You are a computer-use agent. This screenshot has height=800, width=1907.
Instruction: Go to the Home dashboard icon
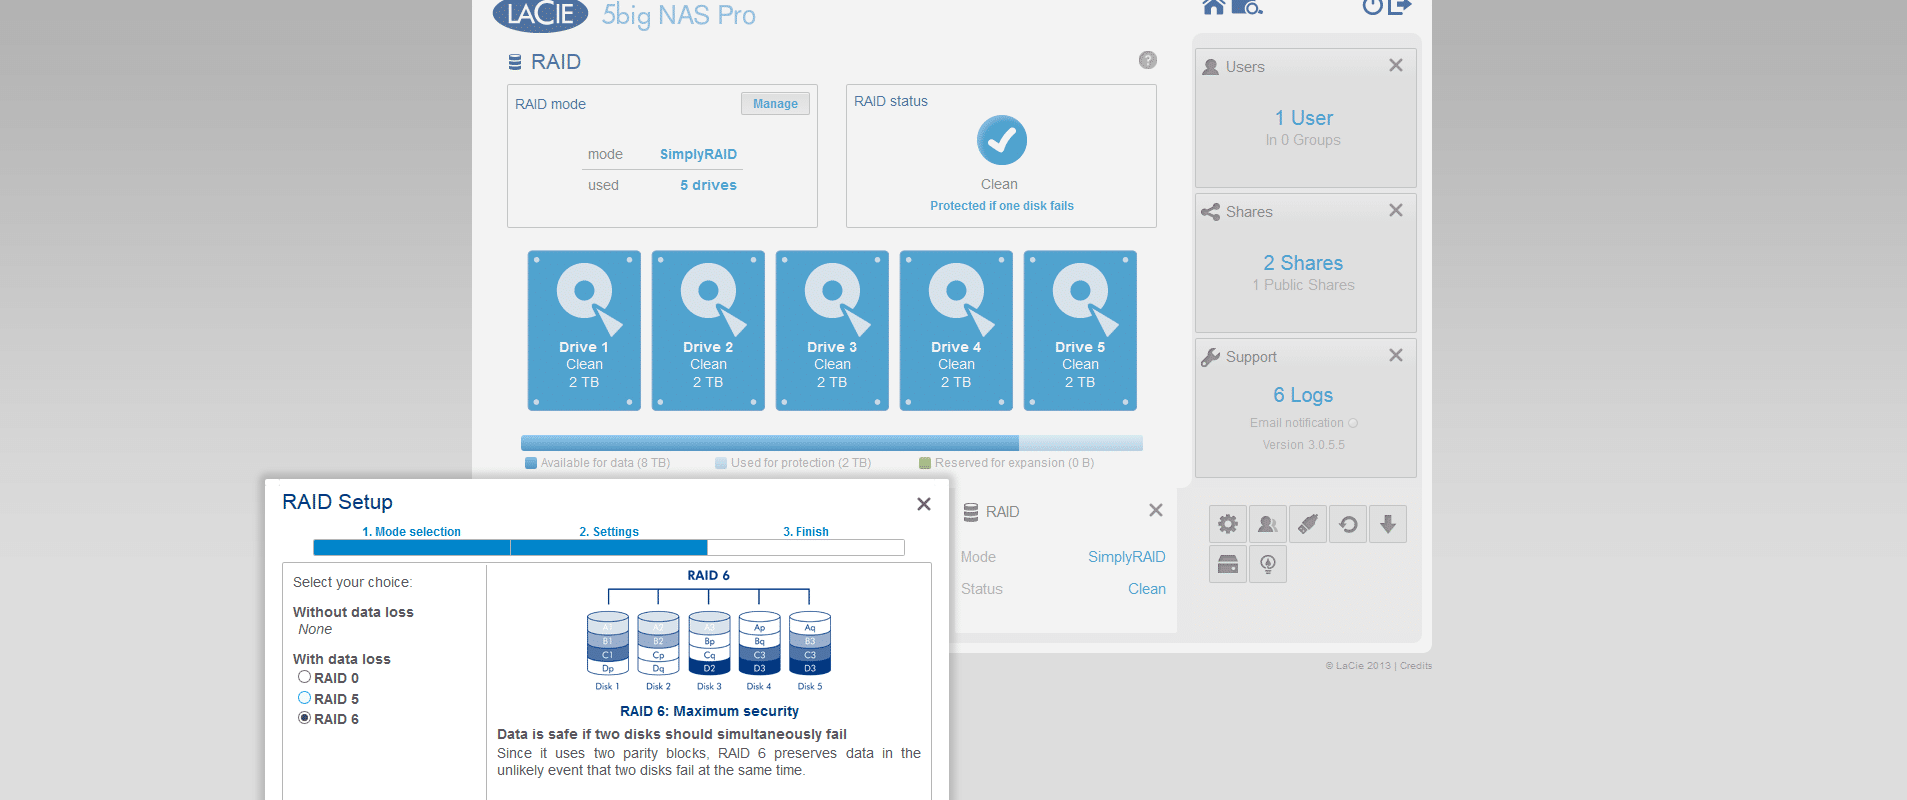[1213, 6]
